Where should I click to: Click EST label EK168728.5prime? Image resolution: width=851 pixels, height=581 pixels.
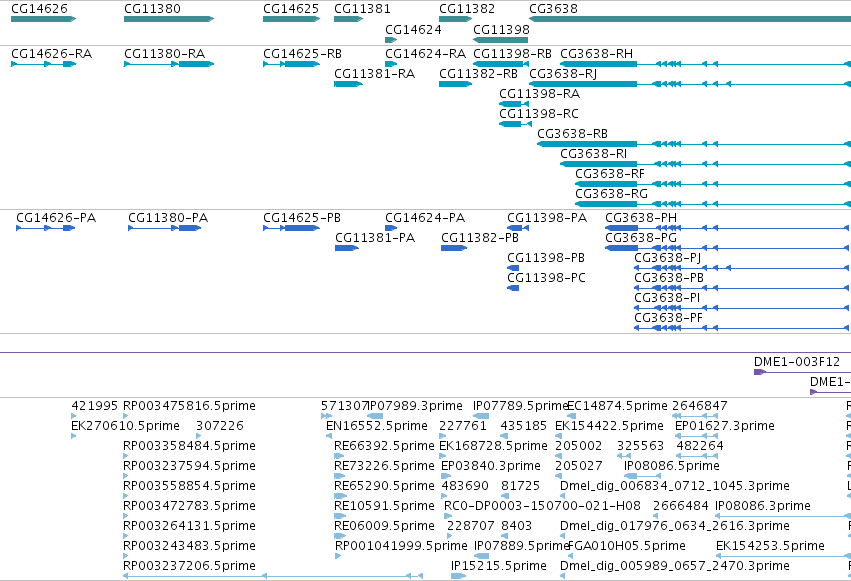pyautogui.click(x=493, y=446)
